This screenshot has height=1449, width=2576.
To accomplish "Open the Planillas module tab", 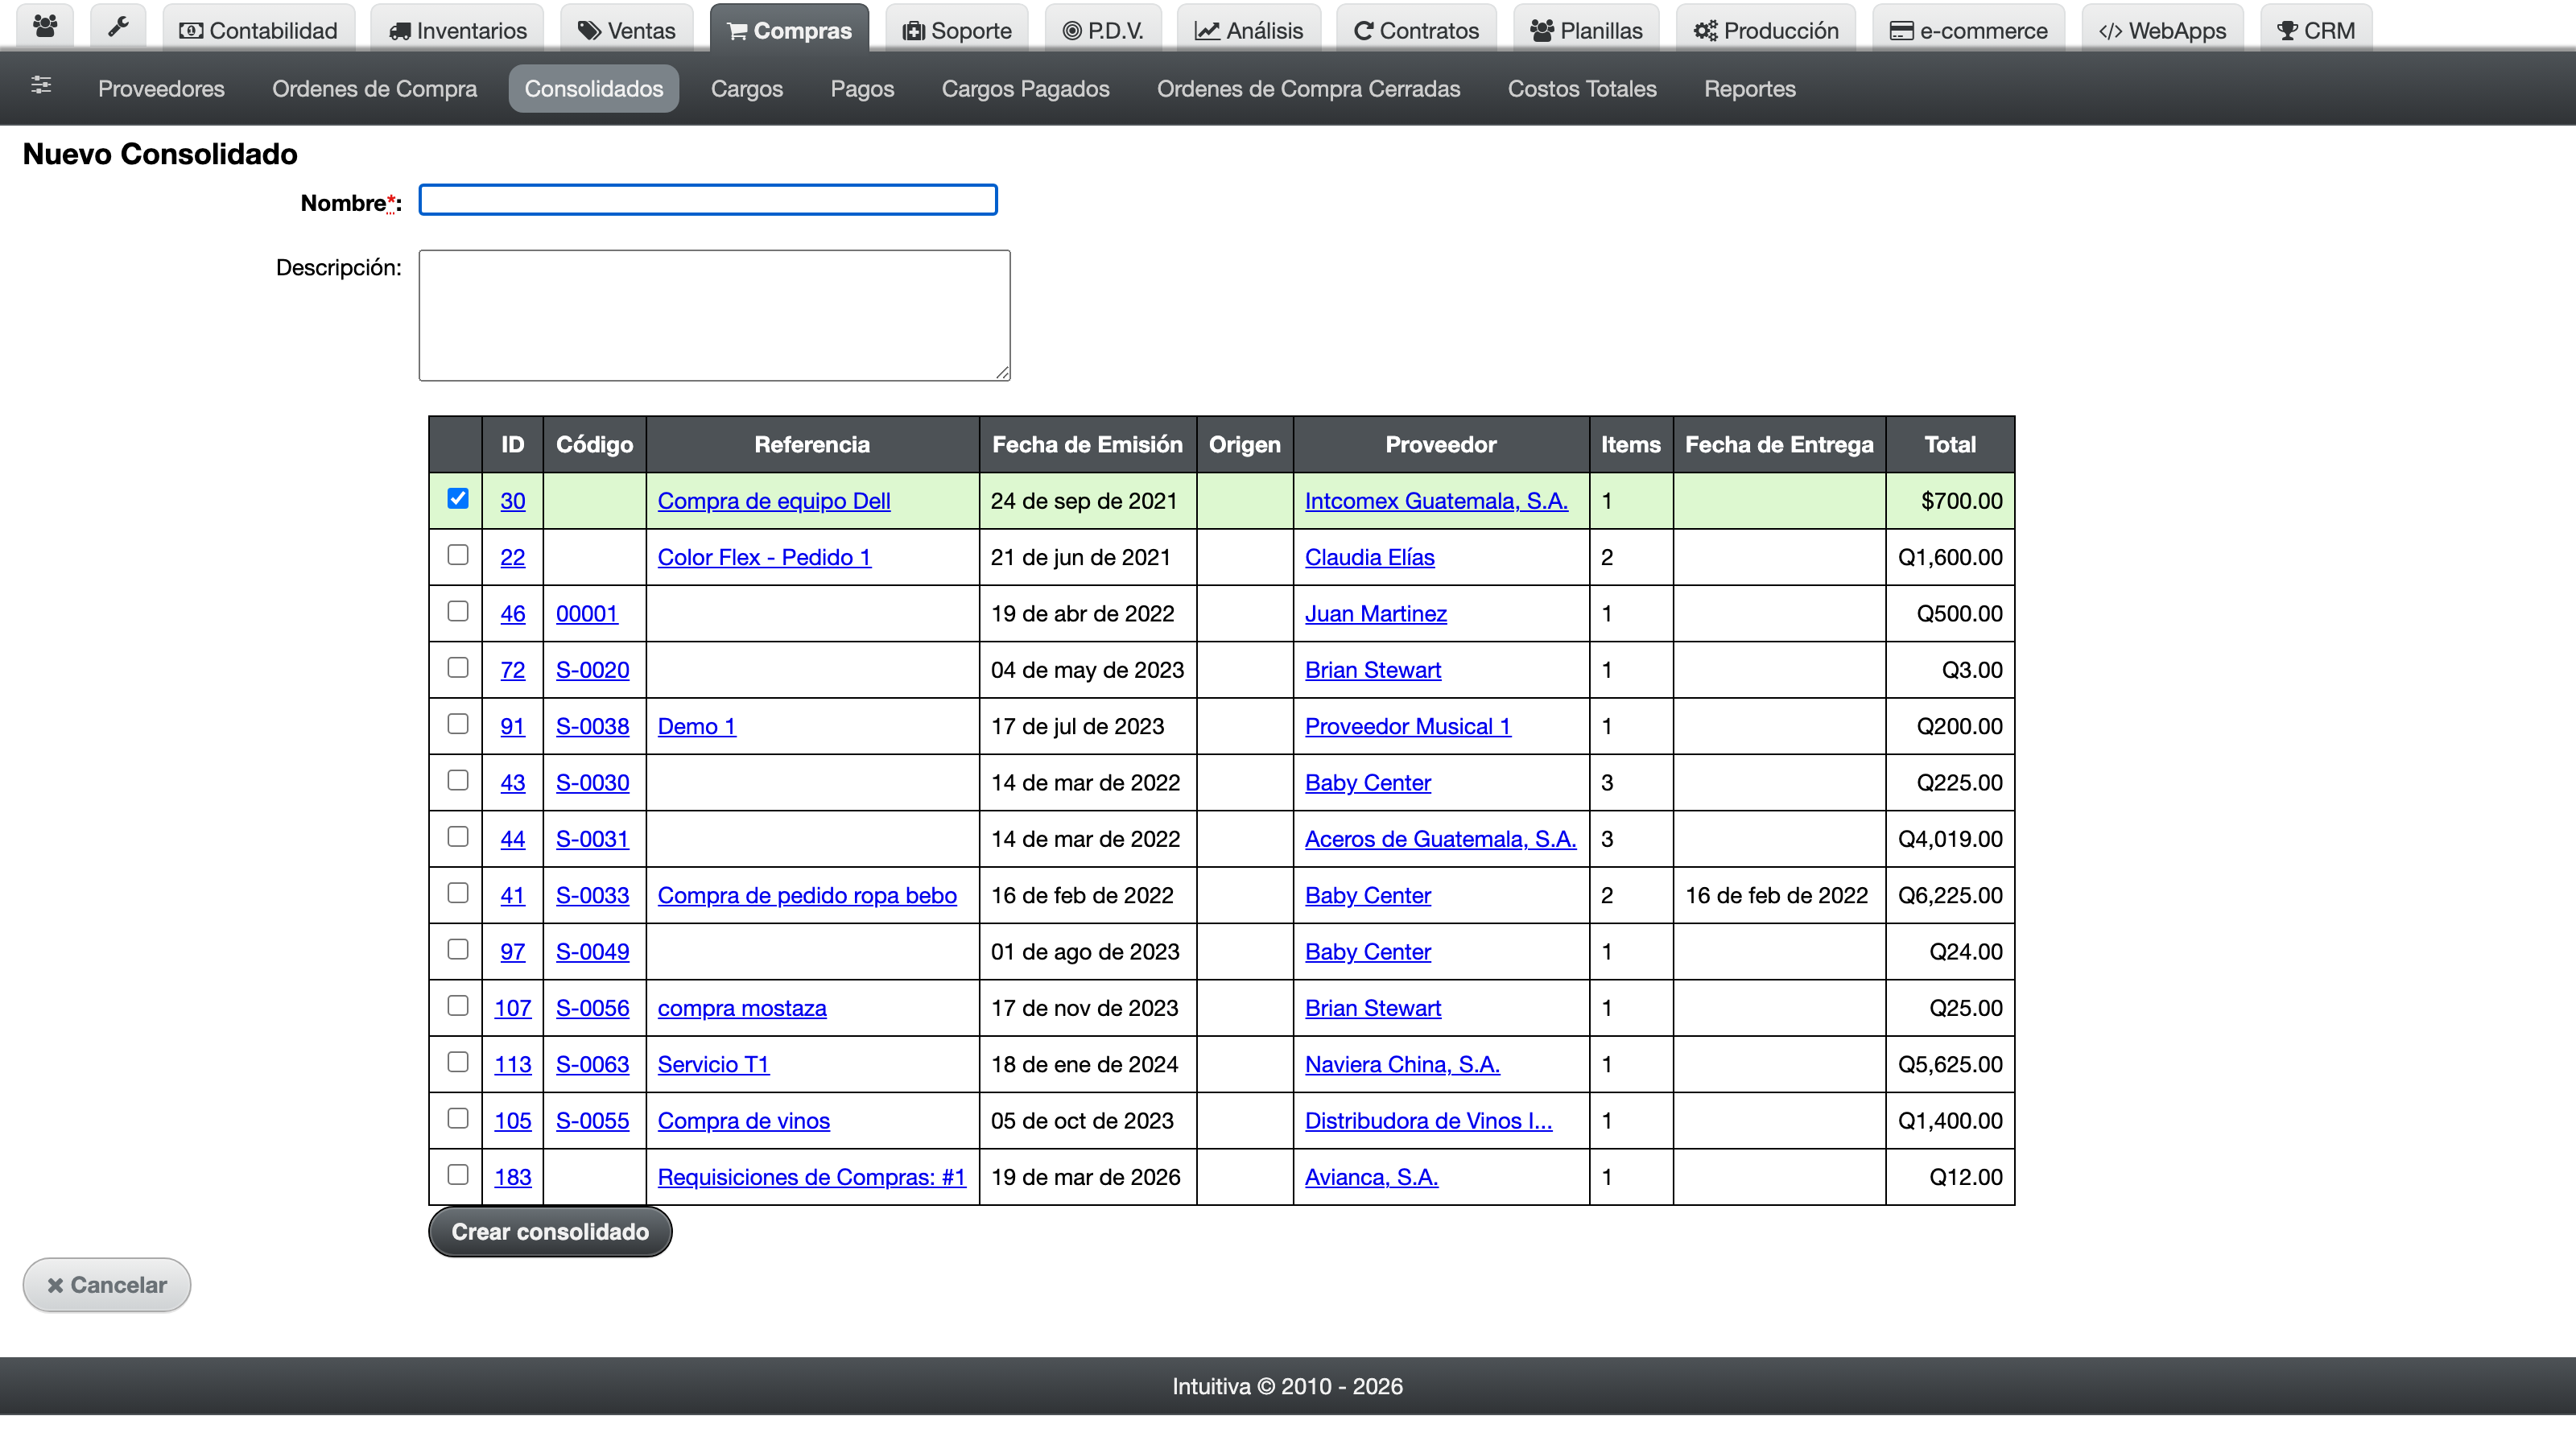I will [1586, 30].
